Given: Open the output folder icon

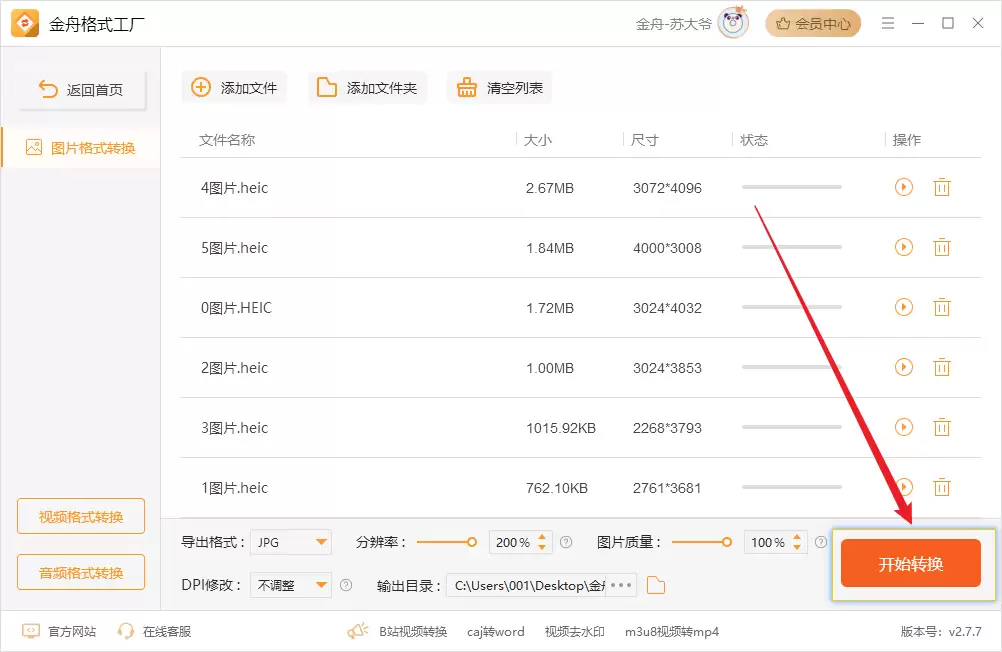Looking at the screenshot, I should 656,585.
